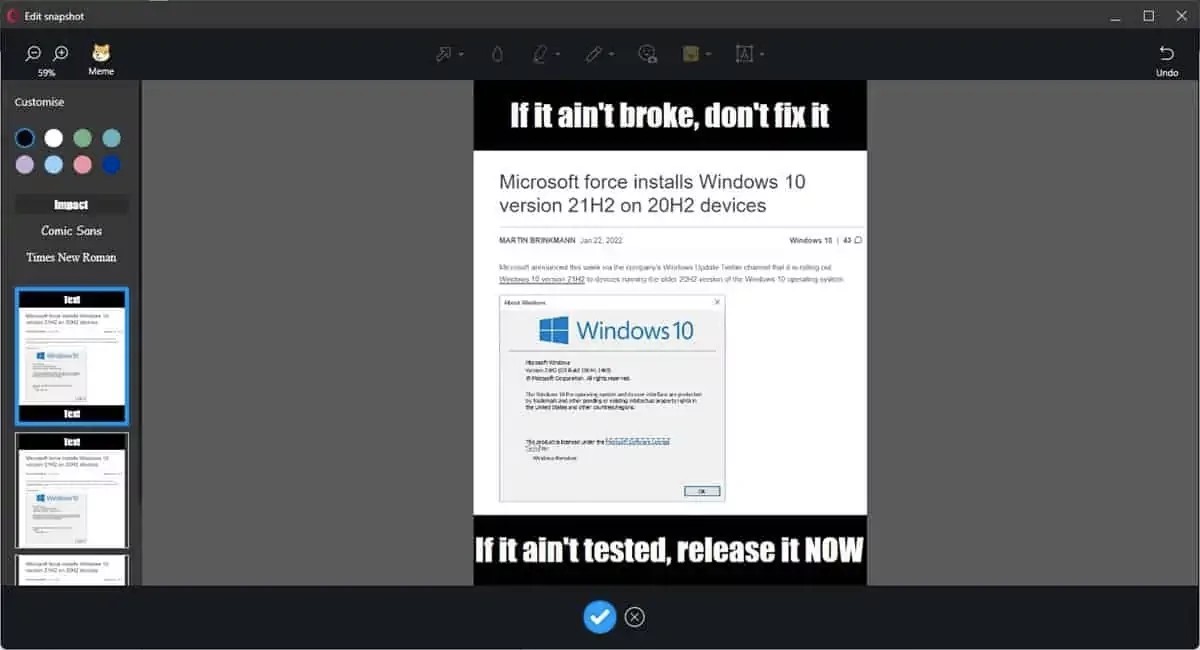Screen dimensions: 1200x650
Task: Select the second meme layout thumbnail
Action: tap(71, 490)
